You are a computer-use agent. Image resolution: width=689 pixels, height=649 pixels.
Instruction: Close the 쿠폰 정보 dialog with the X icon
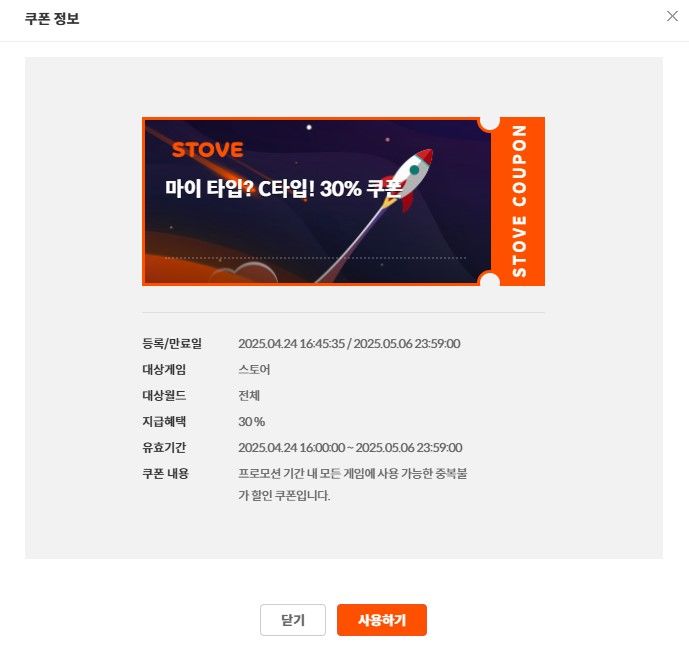click(672, 16)
